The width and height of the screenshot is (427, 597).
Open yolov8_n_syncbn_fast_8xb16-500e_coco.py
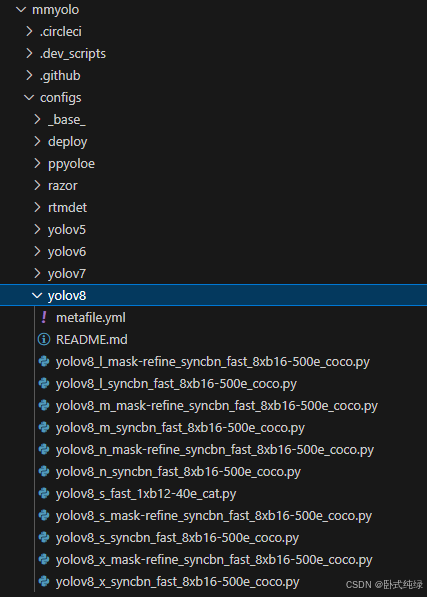[x=178, y=472]
